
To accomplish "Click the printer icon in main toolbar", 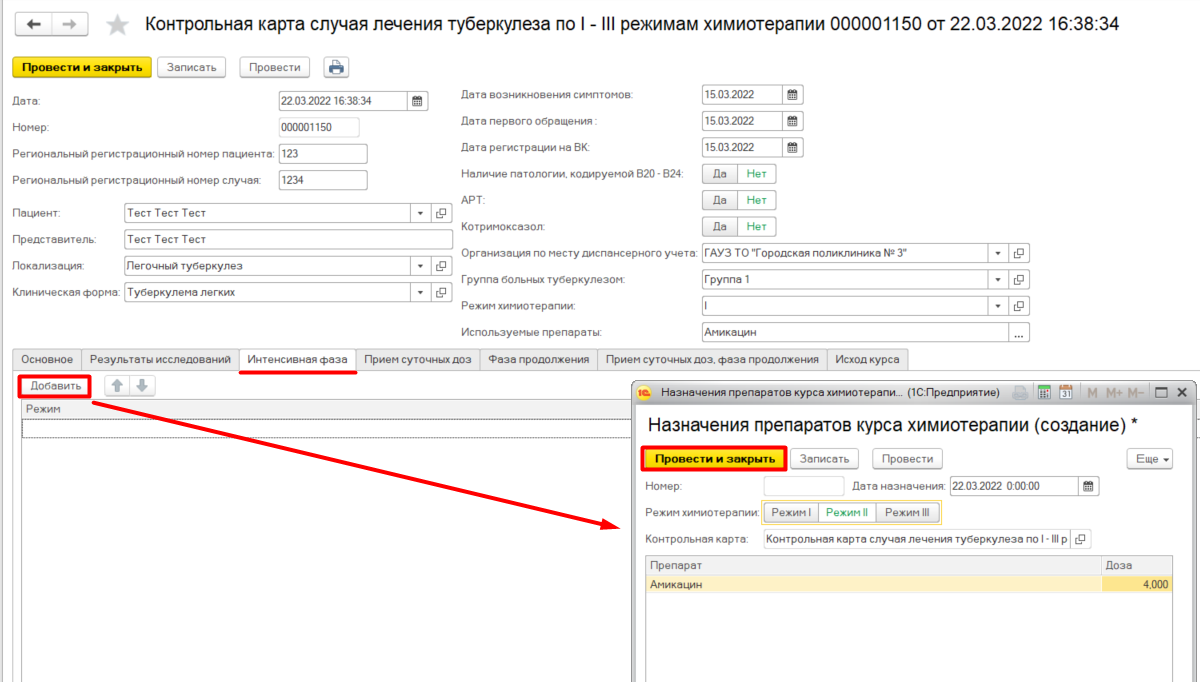I will point(336,67).
